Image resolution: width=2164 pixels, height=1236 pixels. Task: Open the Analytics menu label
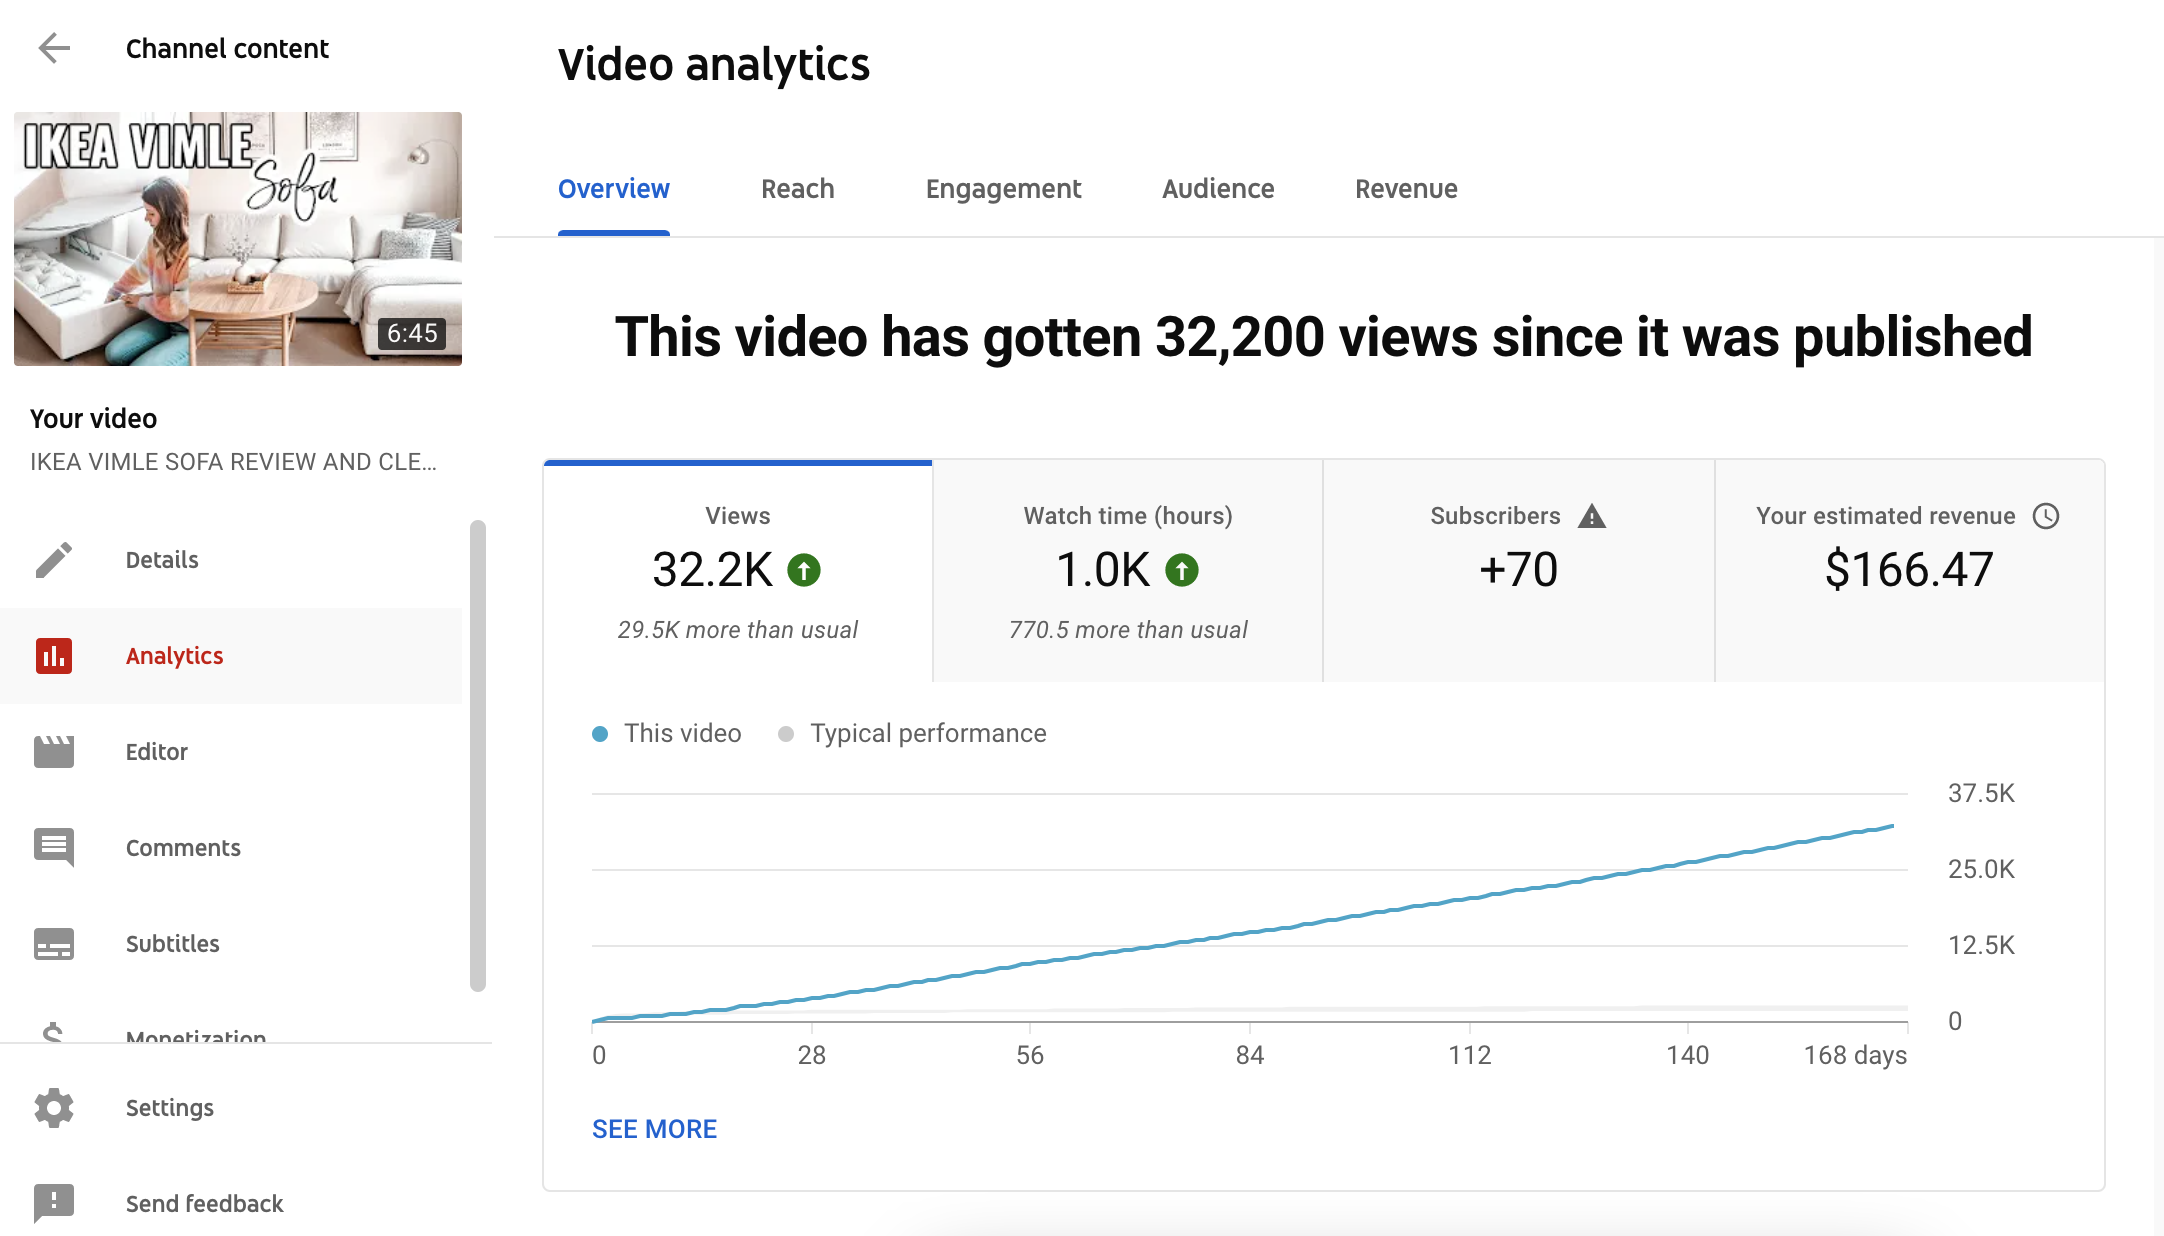(174, 656)
